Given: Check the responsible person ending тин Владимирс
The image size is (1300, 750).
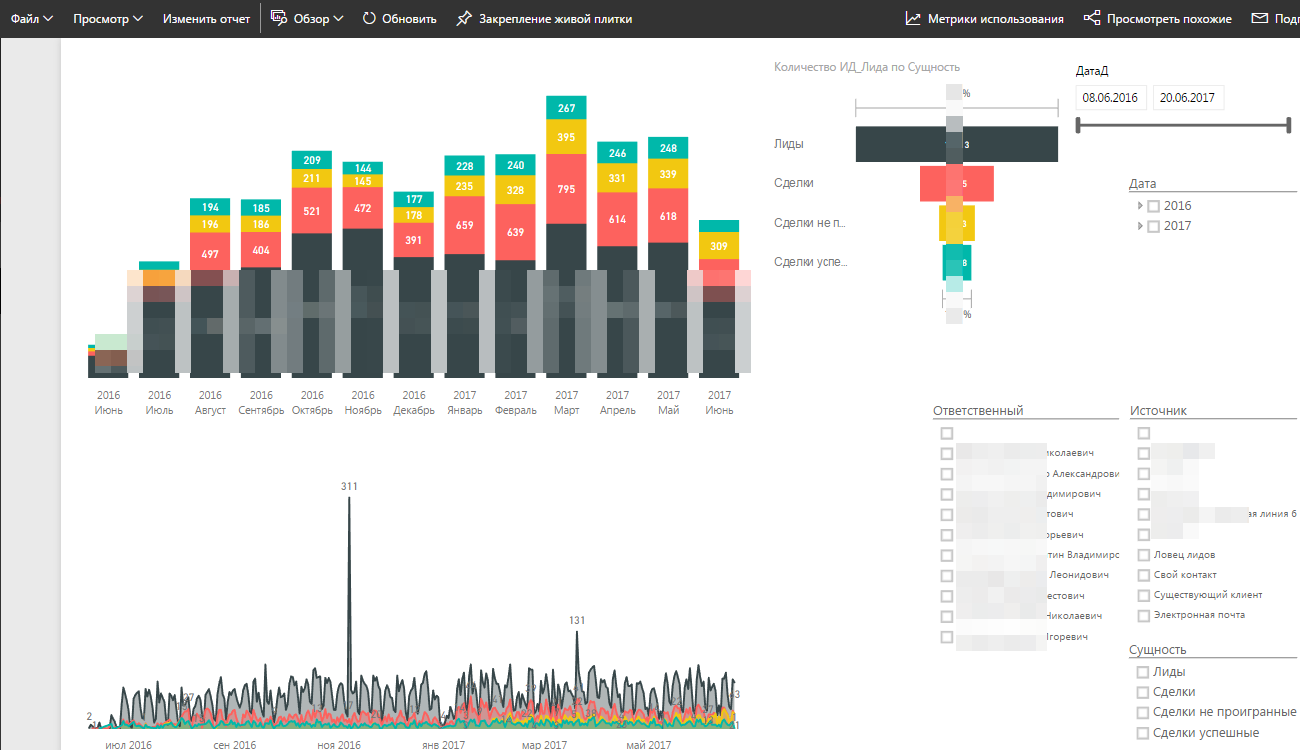Looking at the screenshot, I should [x=947, y=555].
